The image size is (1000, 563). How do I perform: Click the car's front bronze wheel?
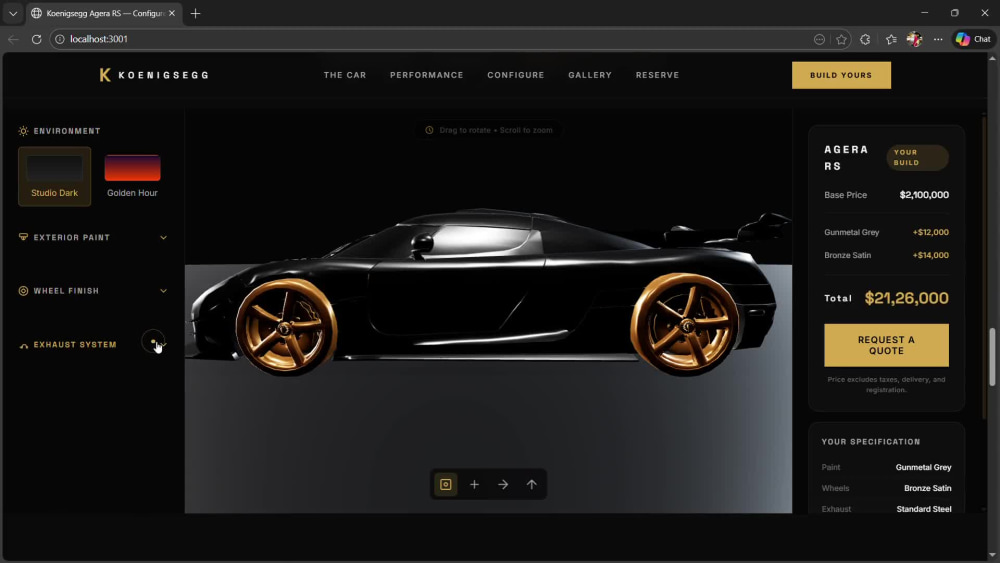[285, 328]
